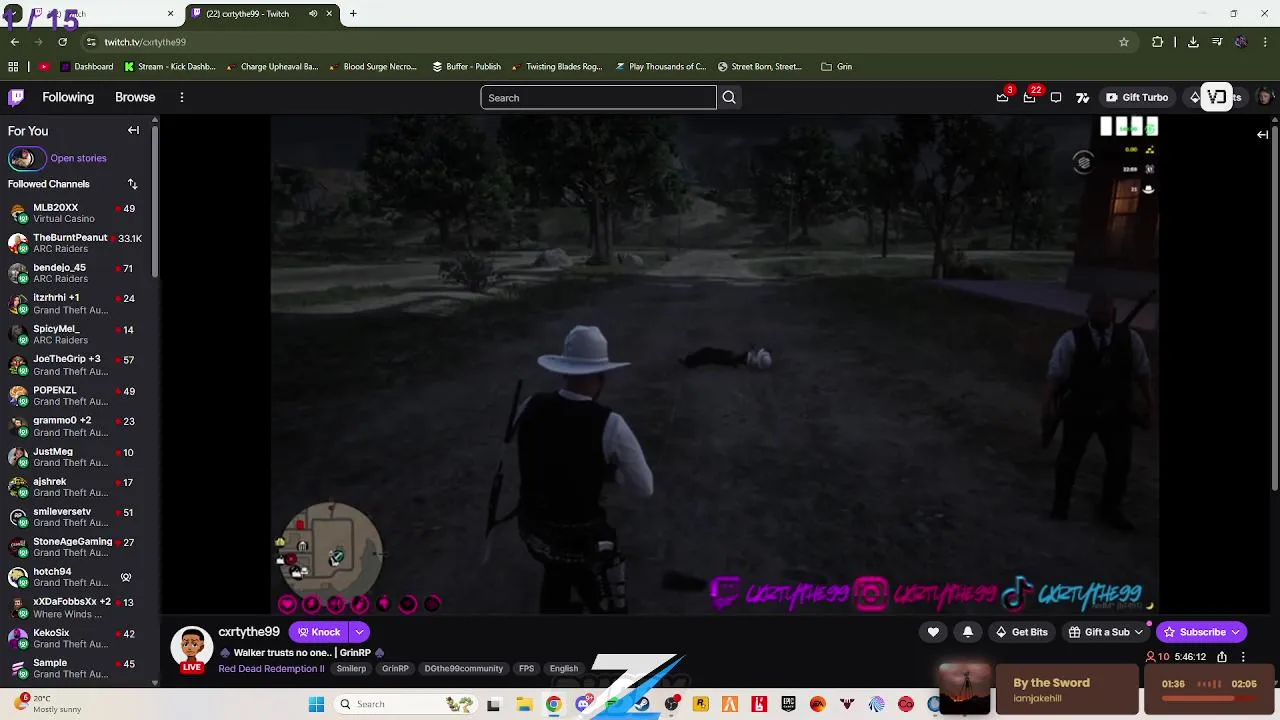Open TheBurntPeanut followed channel

pos(76,243)
